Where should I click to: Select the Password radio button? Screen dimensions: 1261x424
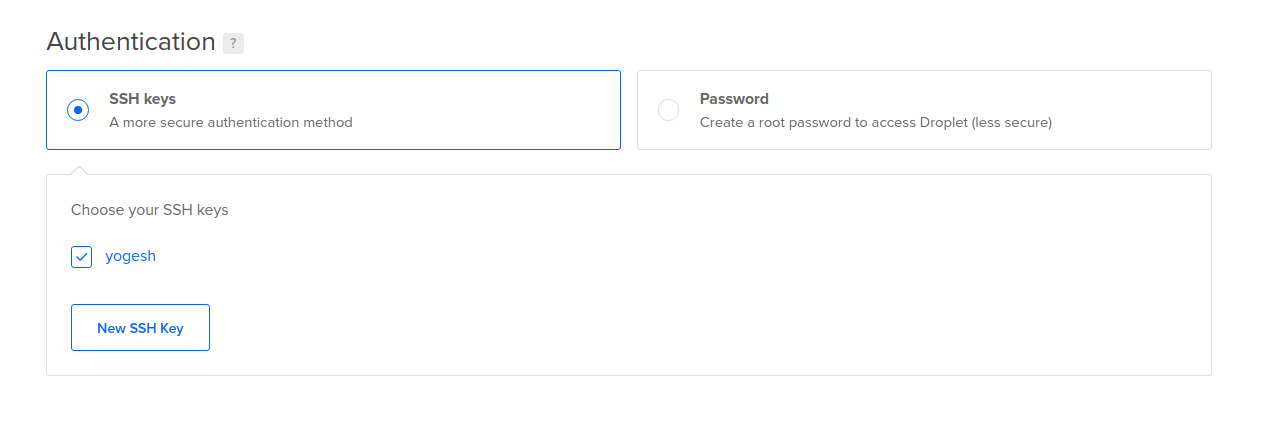[x=668, y=110]
